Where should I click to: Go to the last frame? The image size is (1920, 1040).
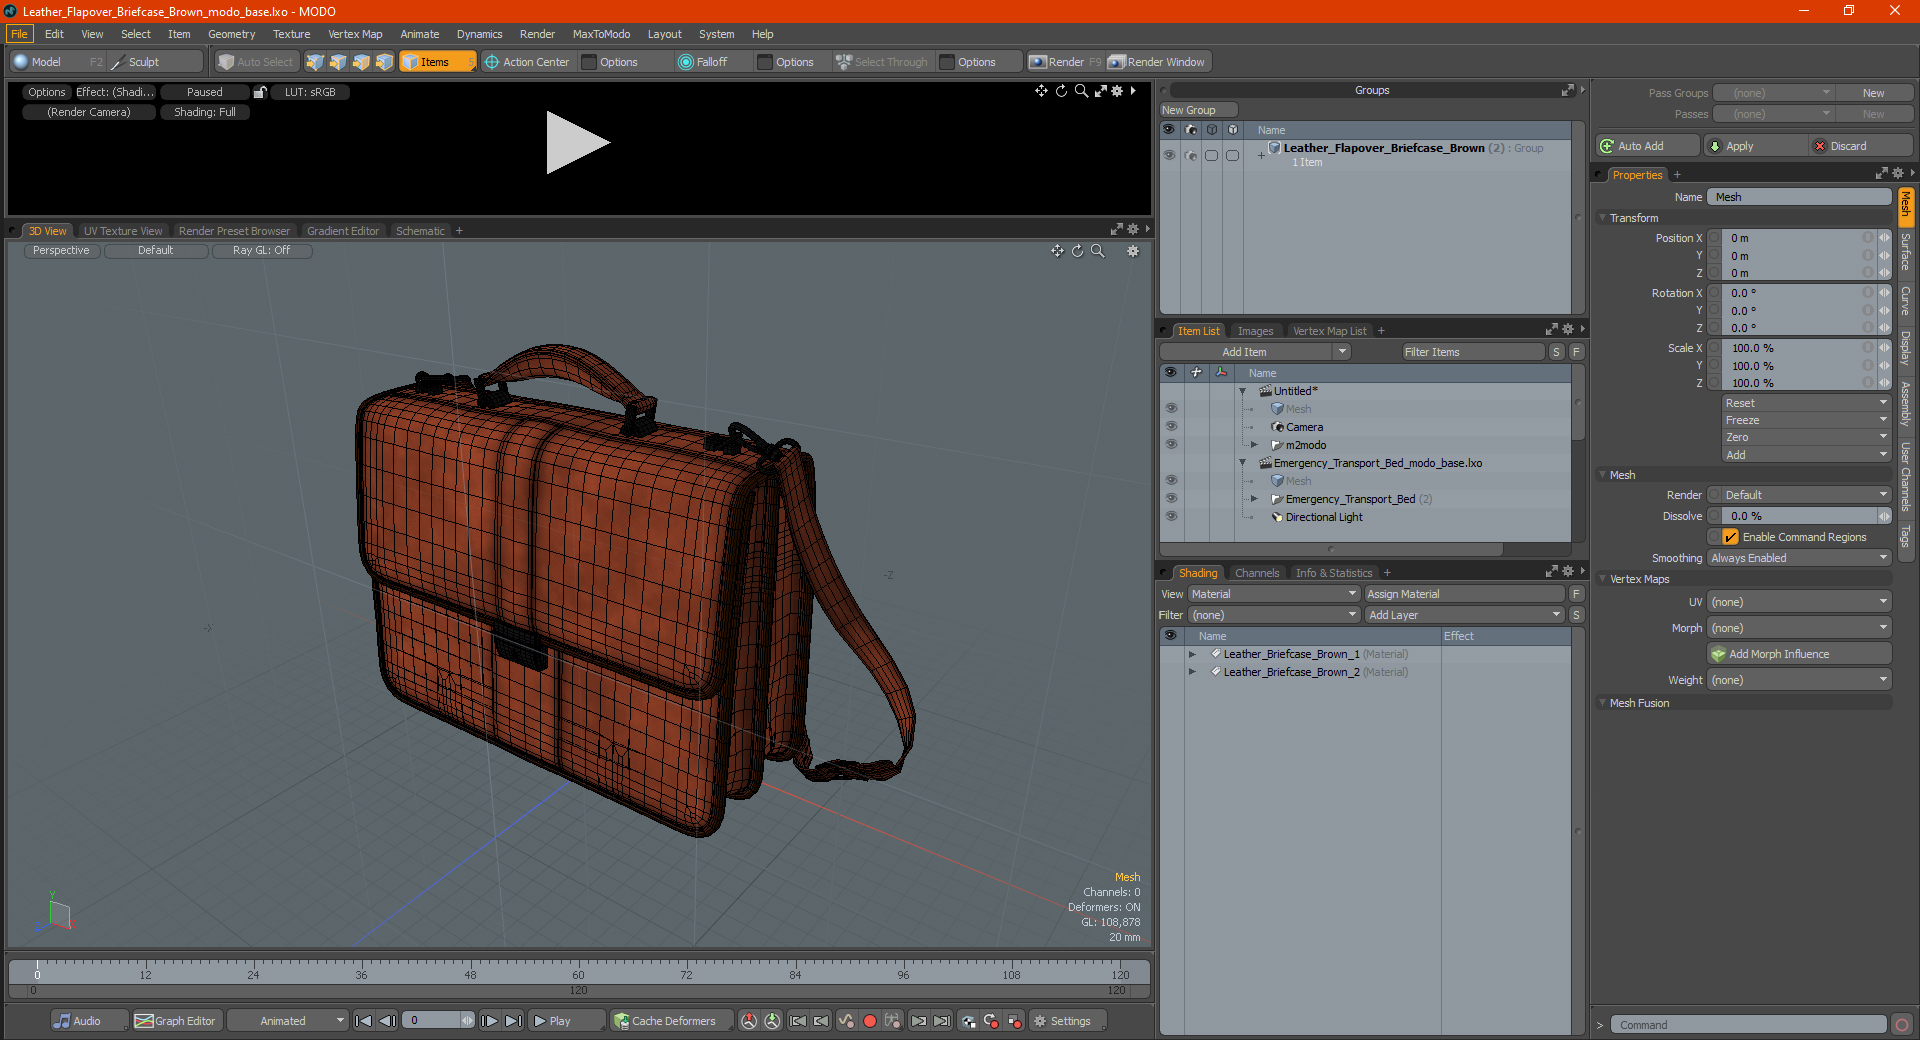tap(513, 1021)
